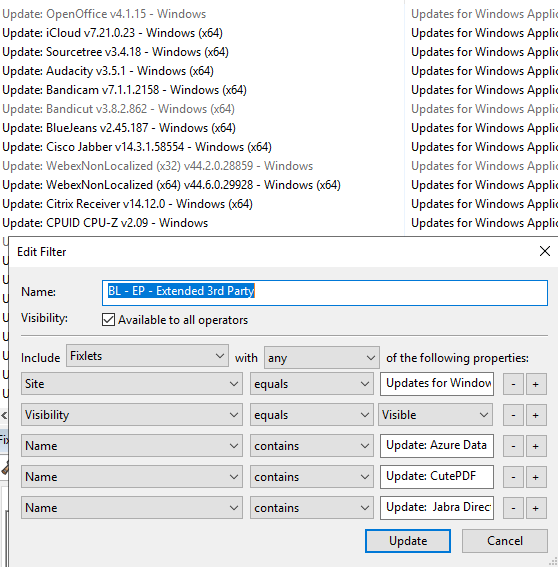
Task: Remove the Jabra Direct condition row
Action: [513, 508]
